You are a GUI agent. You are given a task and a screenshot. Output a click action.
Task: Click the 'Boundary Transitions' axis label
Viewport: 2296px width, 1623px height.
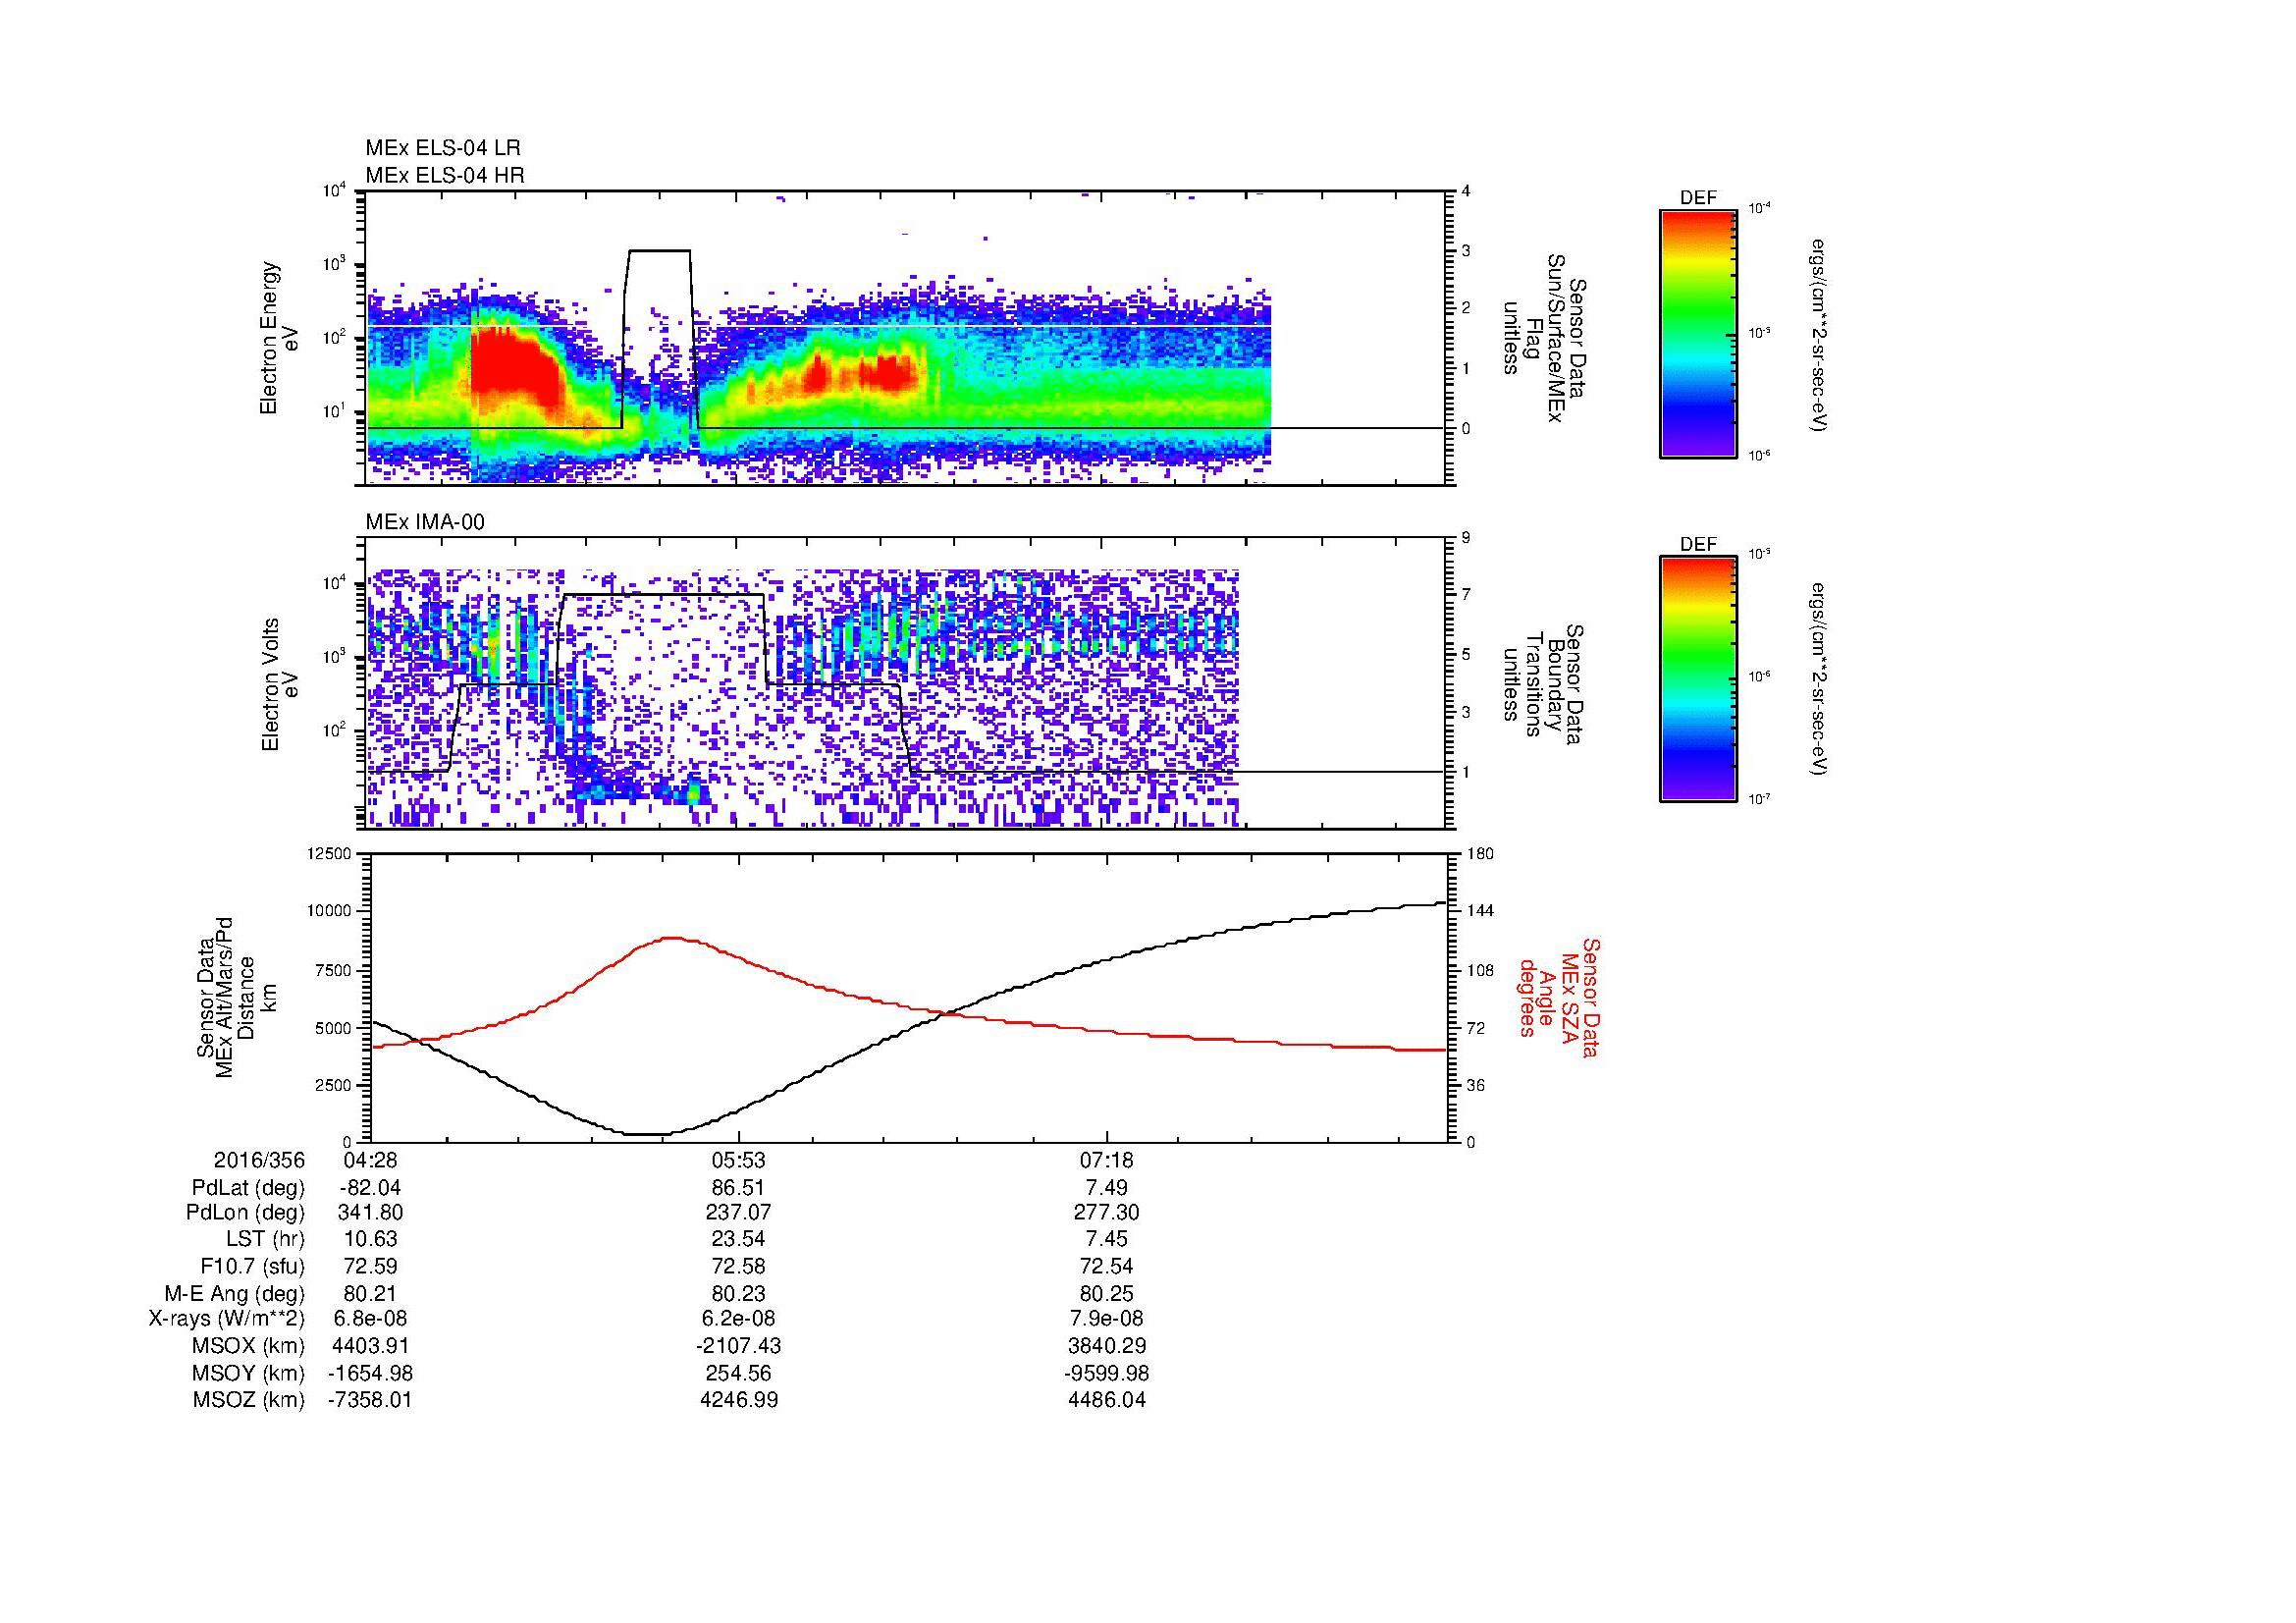pyautogui.click(x=1543, y=685)
